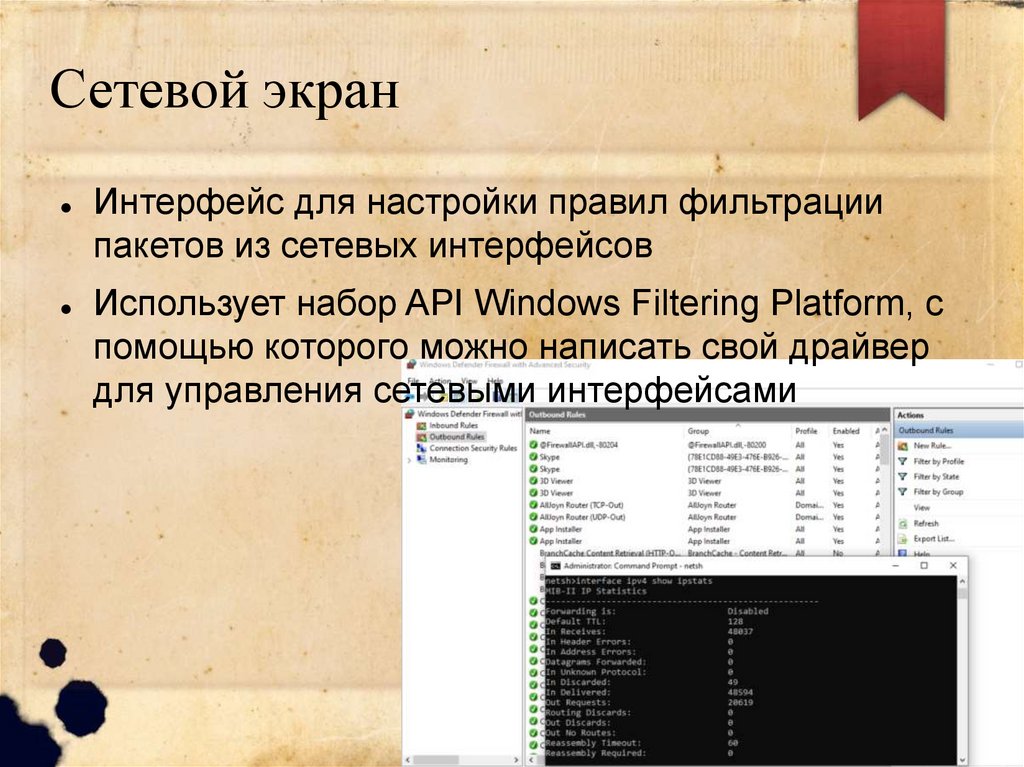Click the 48037 In Receives value
Image resolution: width=1024 pixels, height=767 pixels.
pos(740,632)
